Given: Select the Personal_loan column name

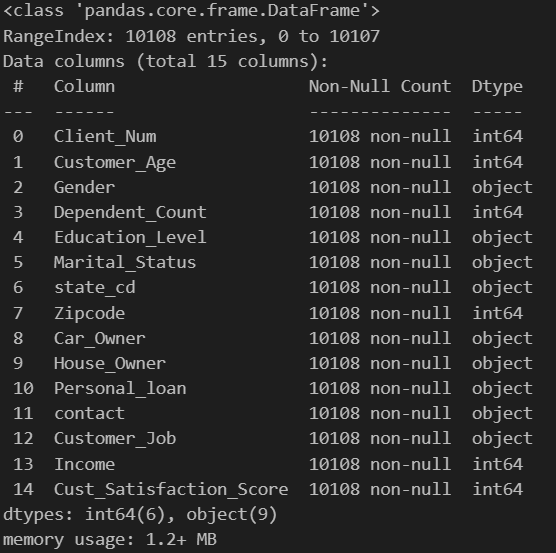Looking at the screenshot, I should [x=120, y=389].
